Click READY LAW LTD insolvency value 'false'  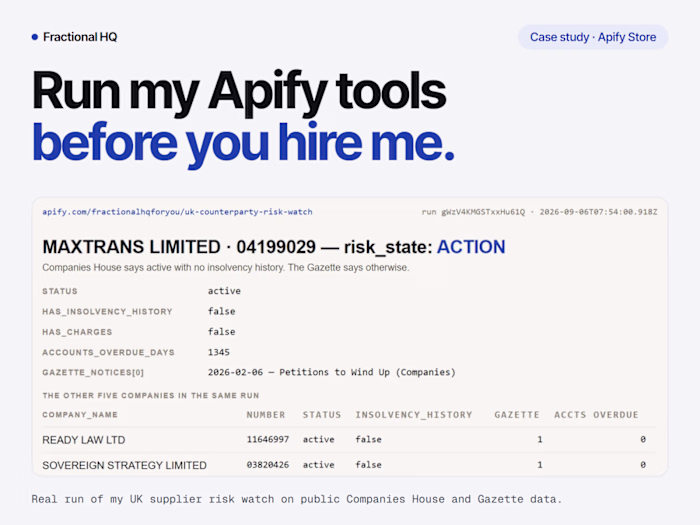coord(369,440)
